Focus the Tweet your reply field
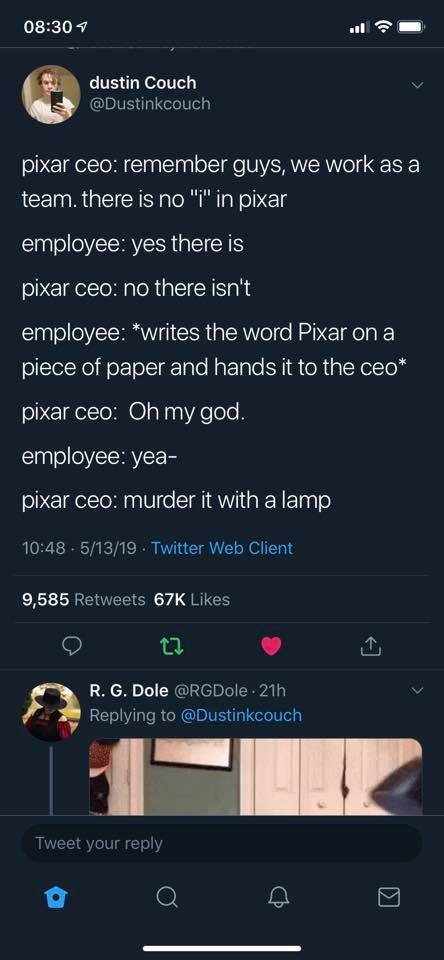The height and width of the screenshot is (960, 444). point(222,843)
